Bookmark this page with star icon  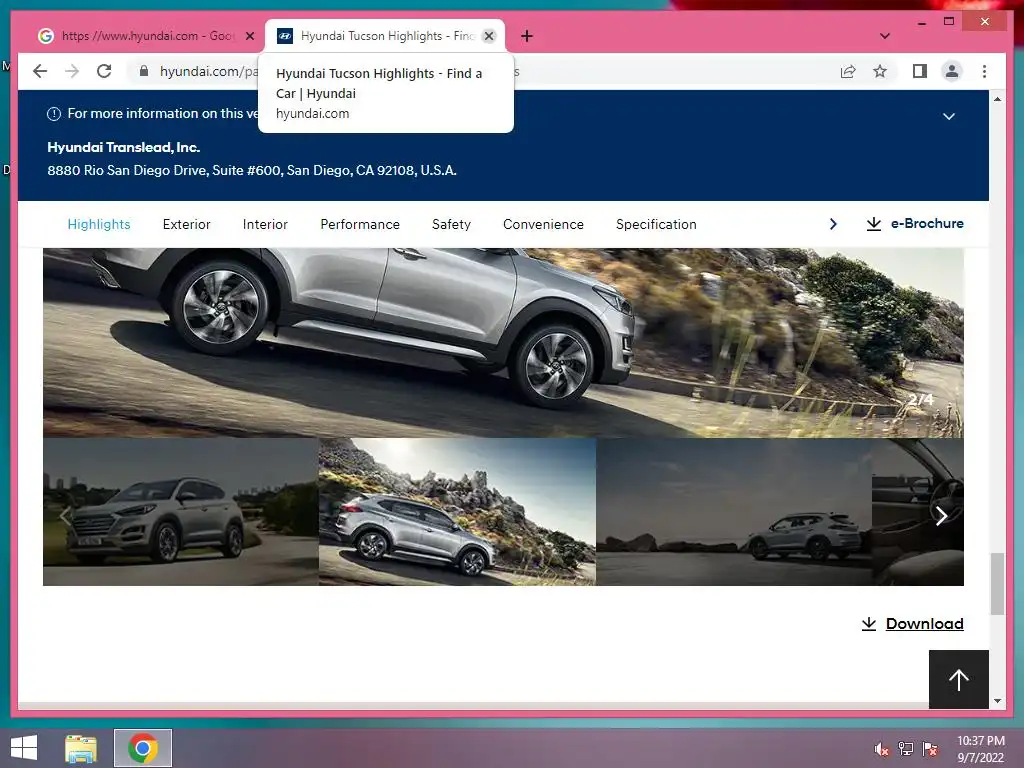point(880,71)
